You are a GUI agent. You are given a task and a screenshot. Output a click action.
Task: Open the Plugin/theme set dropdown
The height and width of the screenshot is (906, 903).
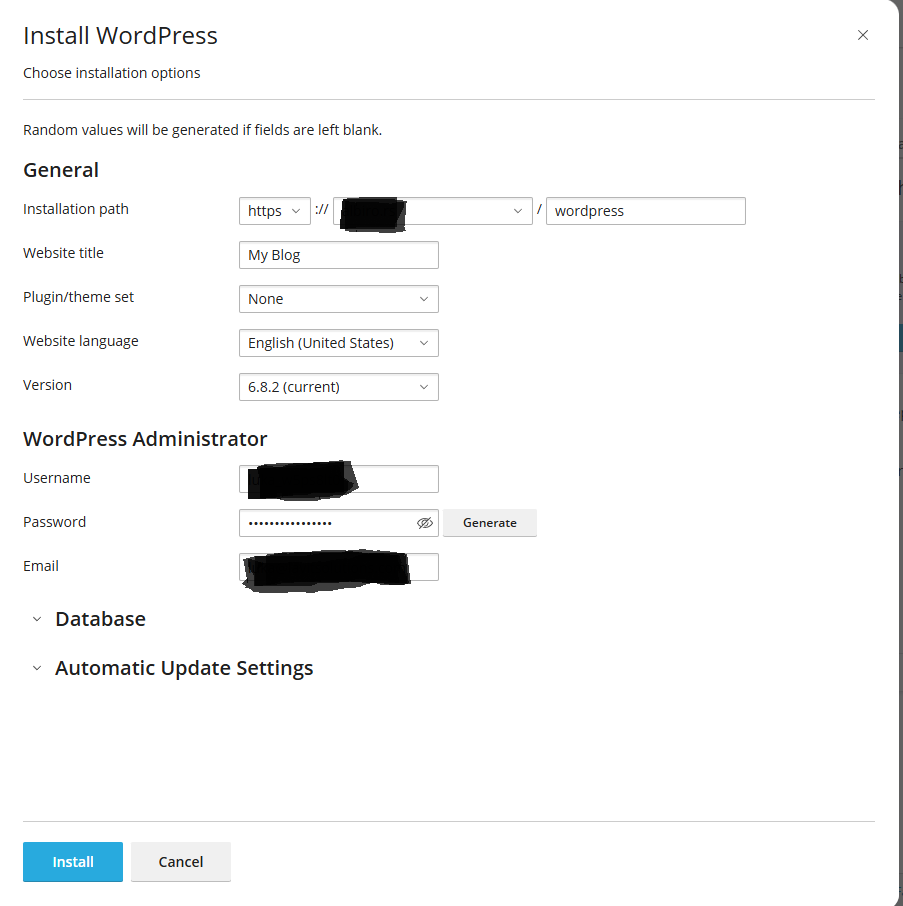pyautogui.click(x=339, y=299)
